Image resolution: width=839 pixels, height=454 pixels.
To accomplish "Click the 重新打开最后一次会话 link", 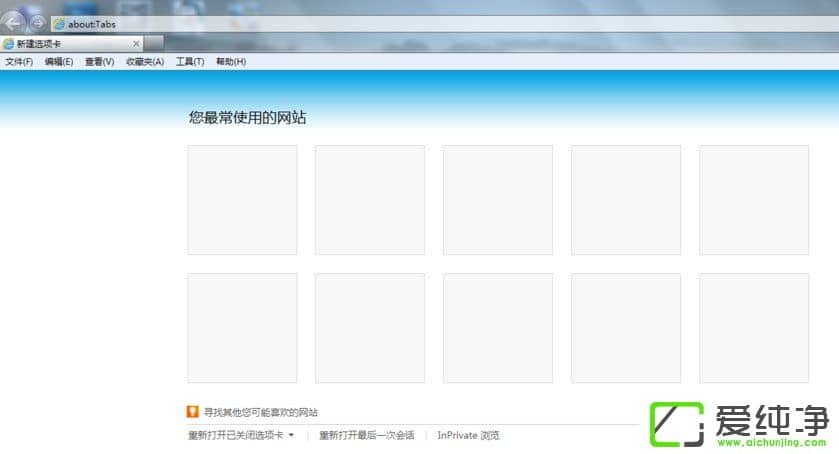I will (367, 435).
